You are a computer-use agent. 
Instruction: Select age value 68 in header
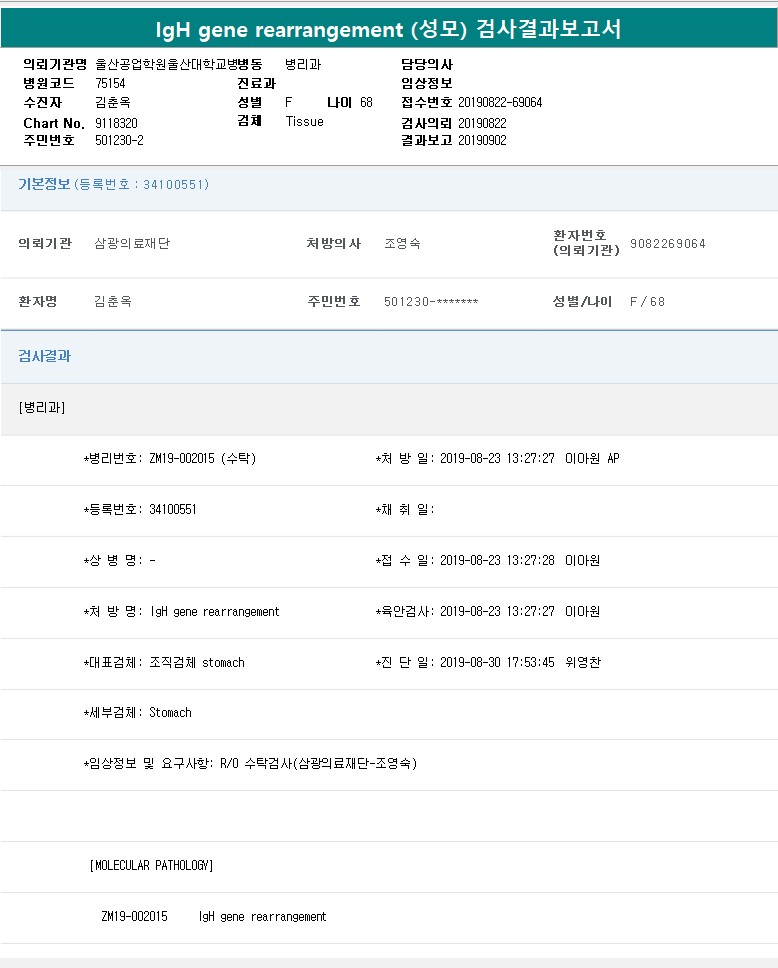(366, 102)
